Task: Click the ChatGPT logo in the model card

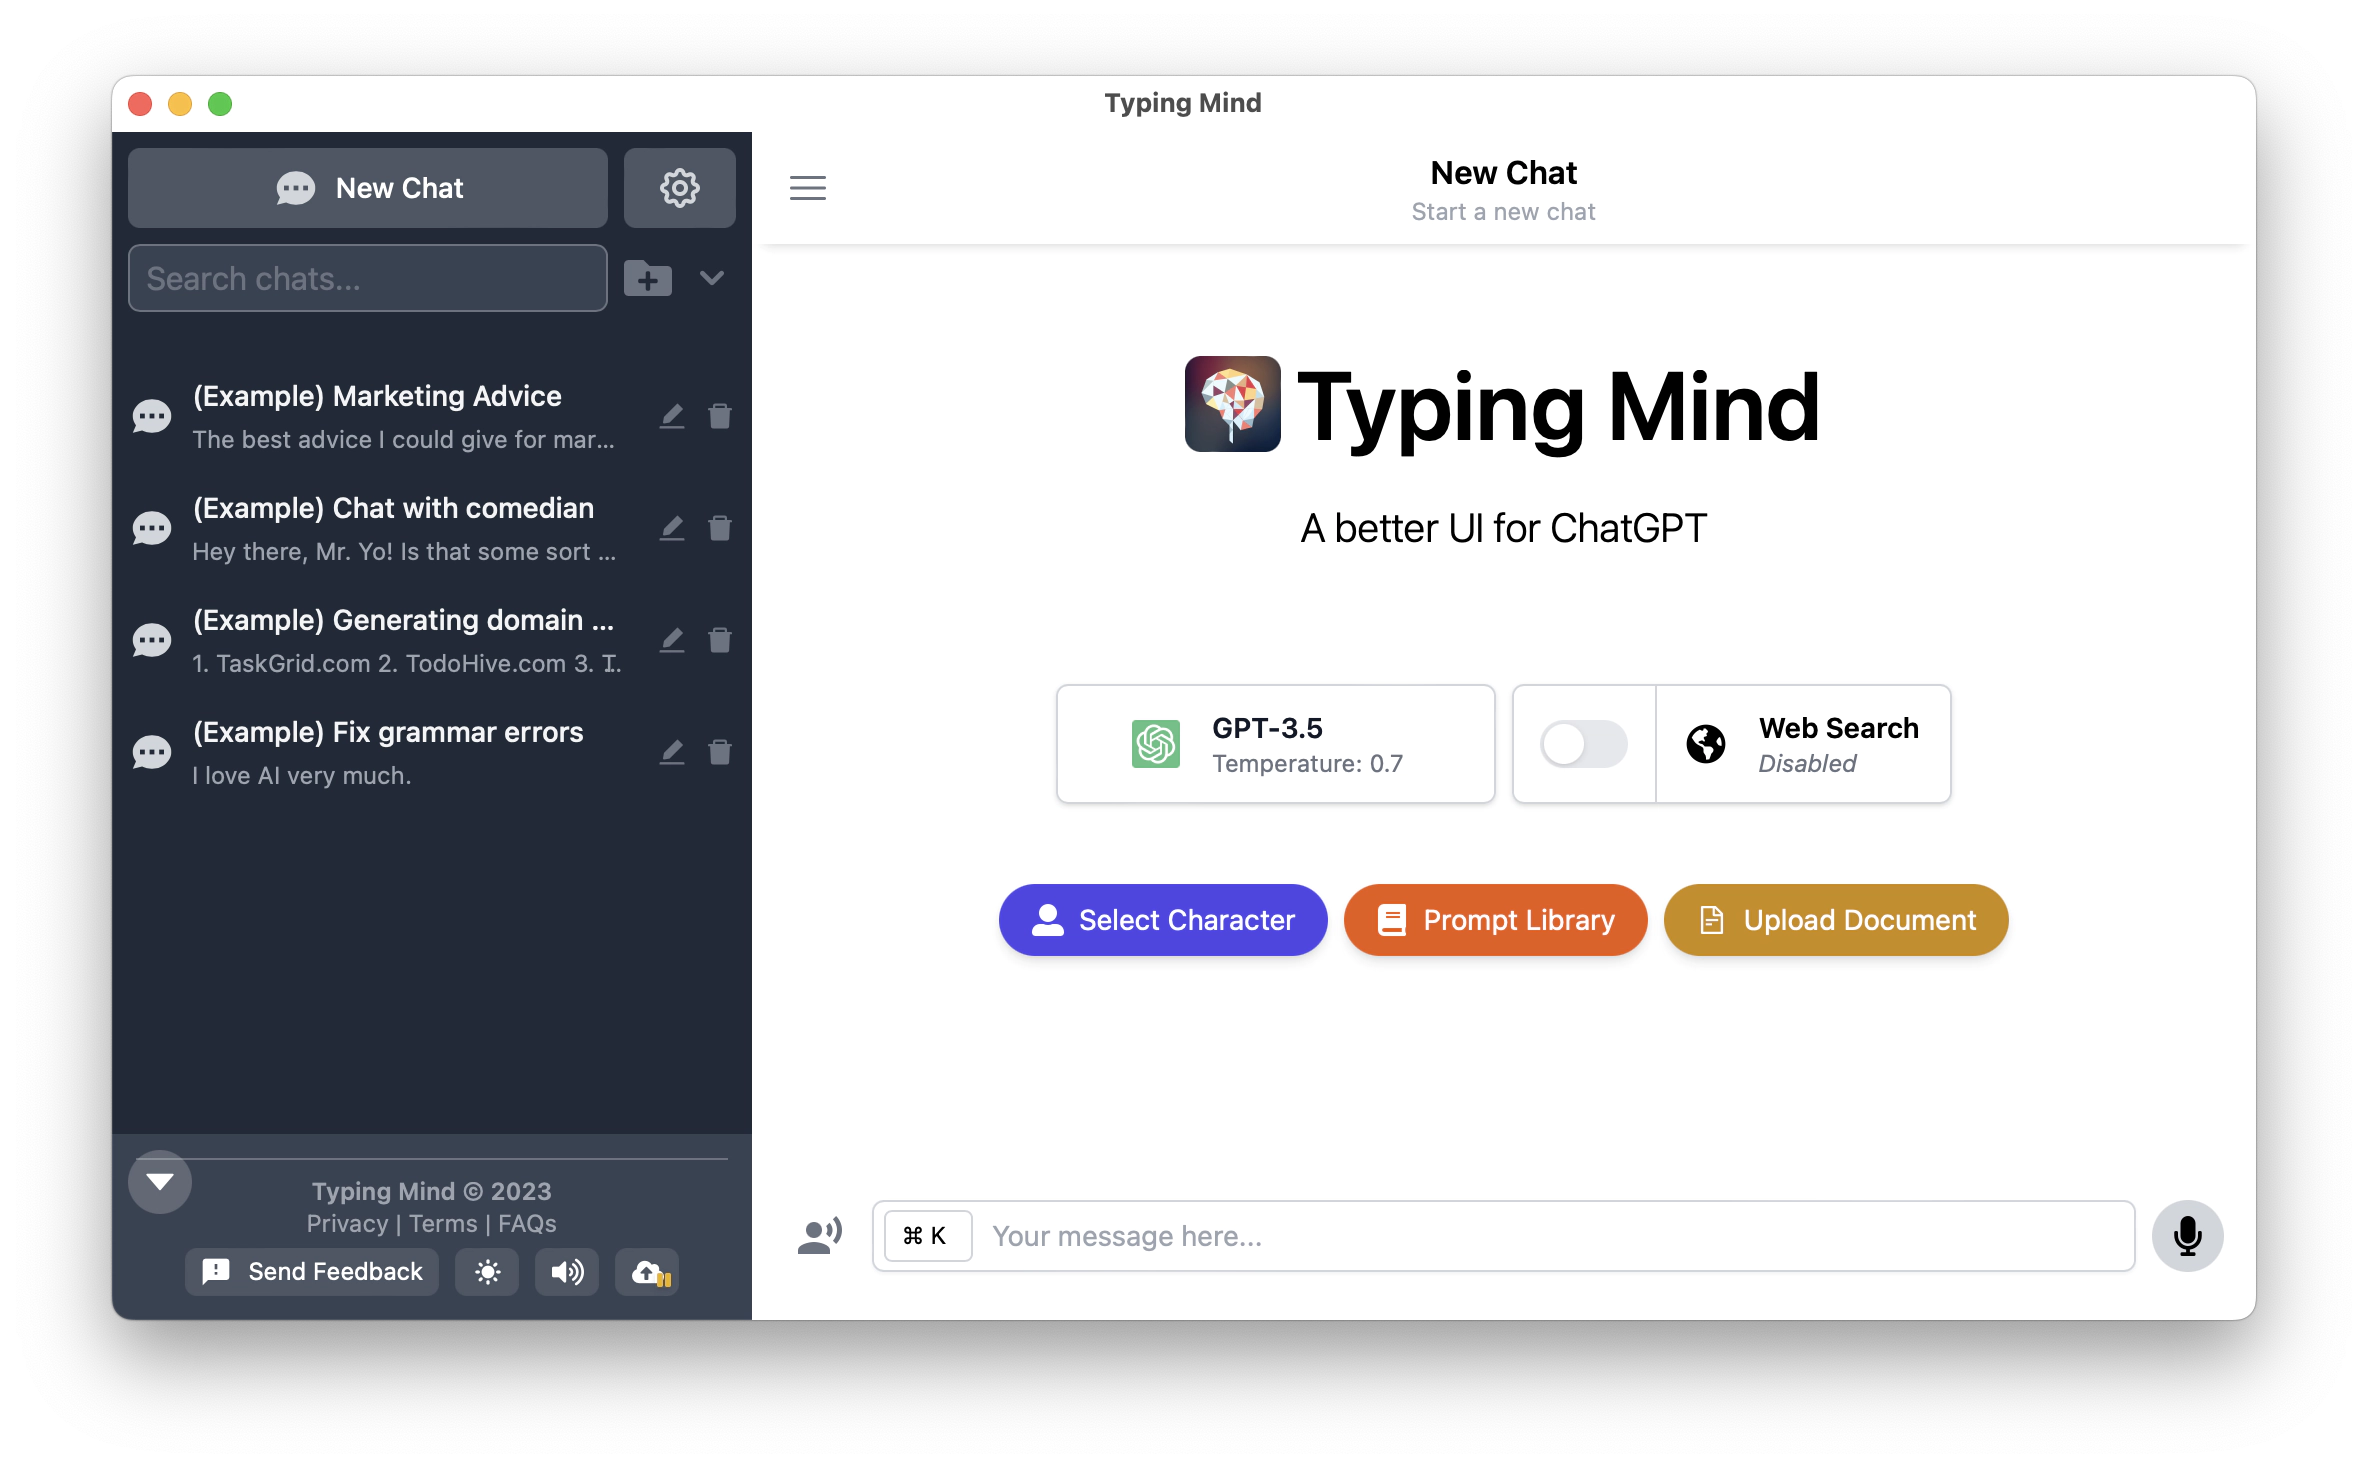Action: [1156, 744]
